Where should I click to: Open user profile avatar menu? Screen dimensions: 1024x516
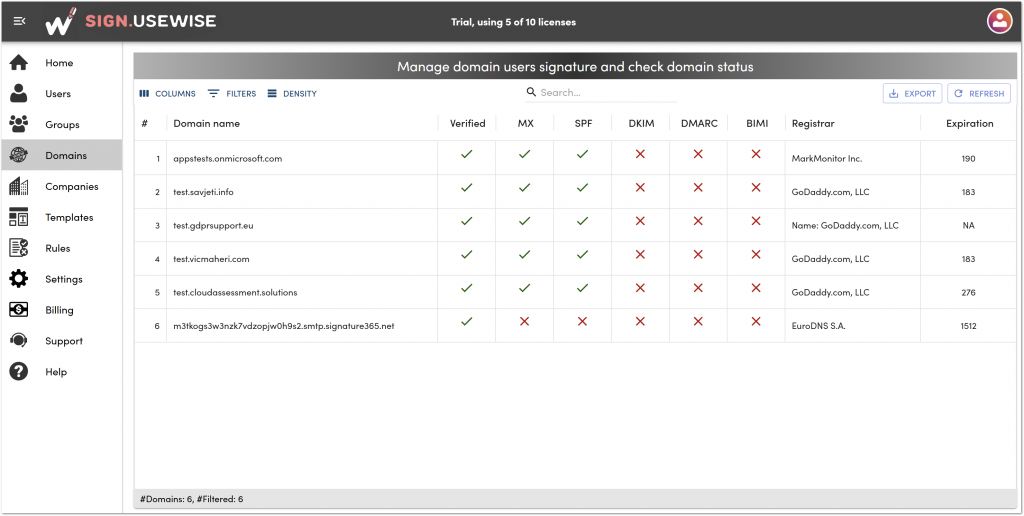999,22
